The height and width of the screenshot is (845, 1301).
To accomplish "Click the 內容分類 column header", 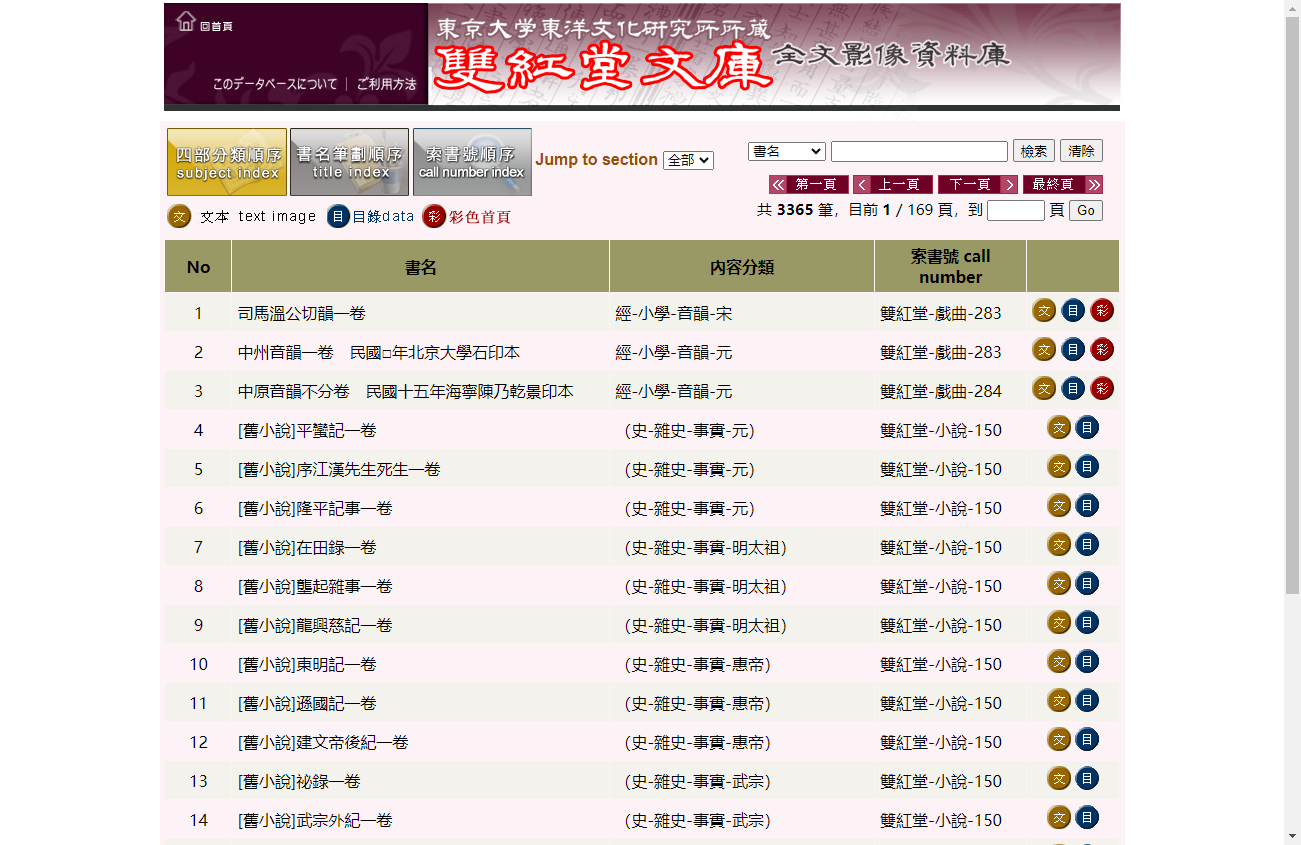I will point(742,266).
